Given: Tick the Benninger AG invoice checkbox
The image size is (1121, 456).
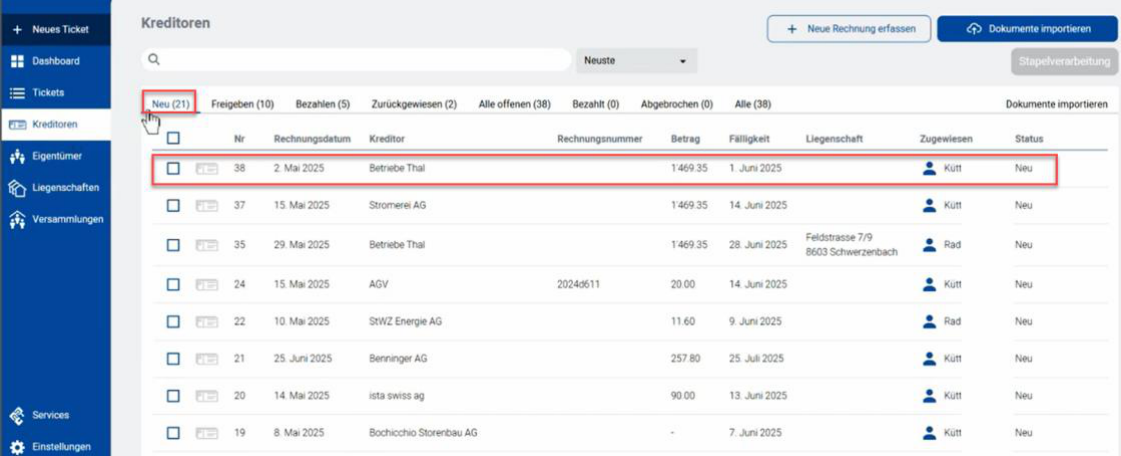Looking at the screenshot, I should pos(173,358).
